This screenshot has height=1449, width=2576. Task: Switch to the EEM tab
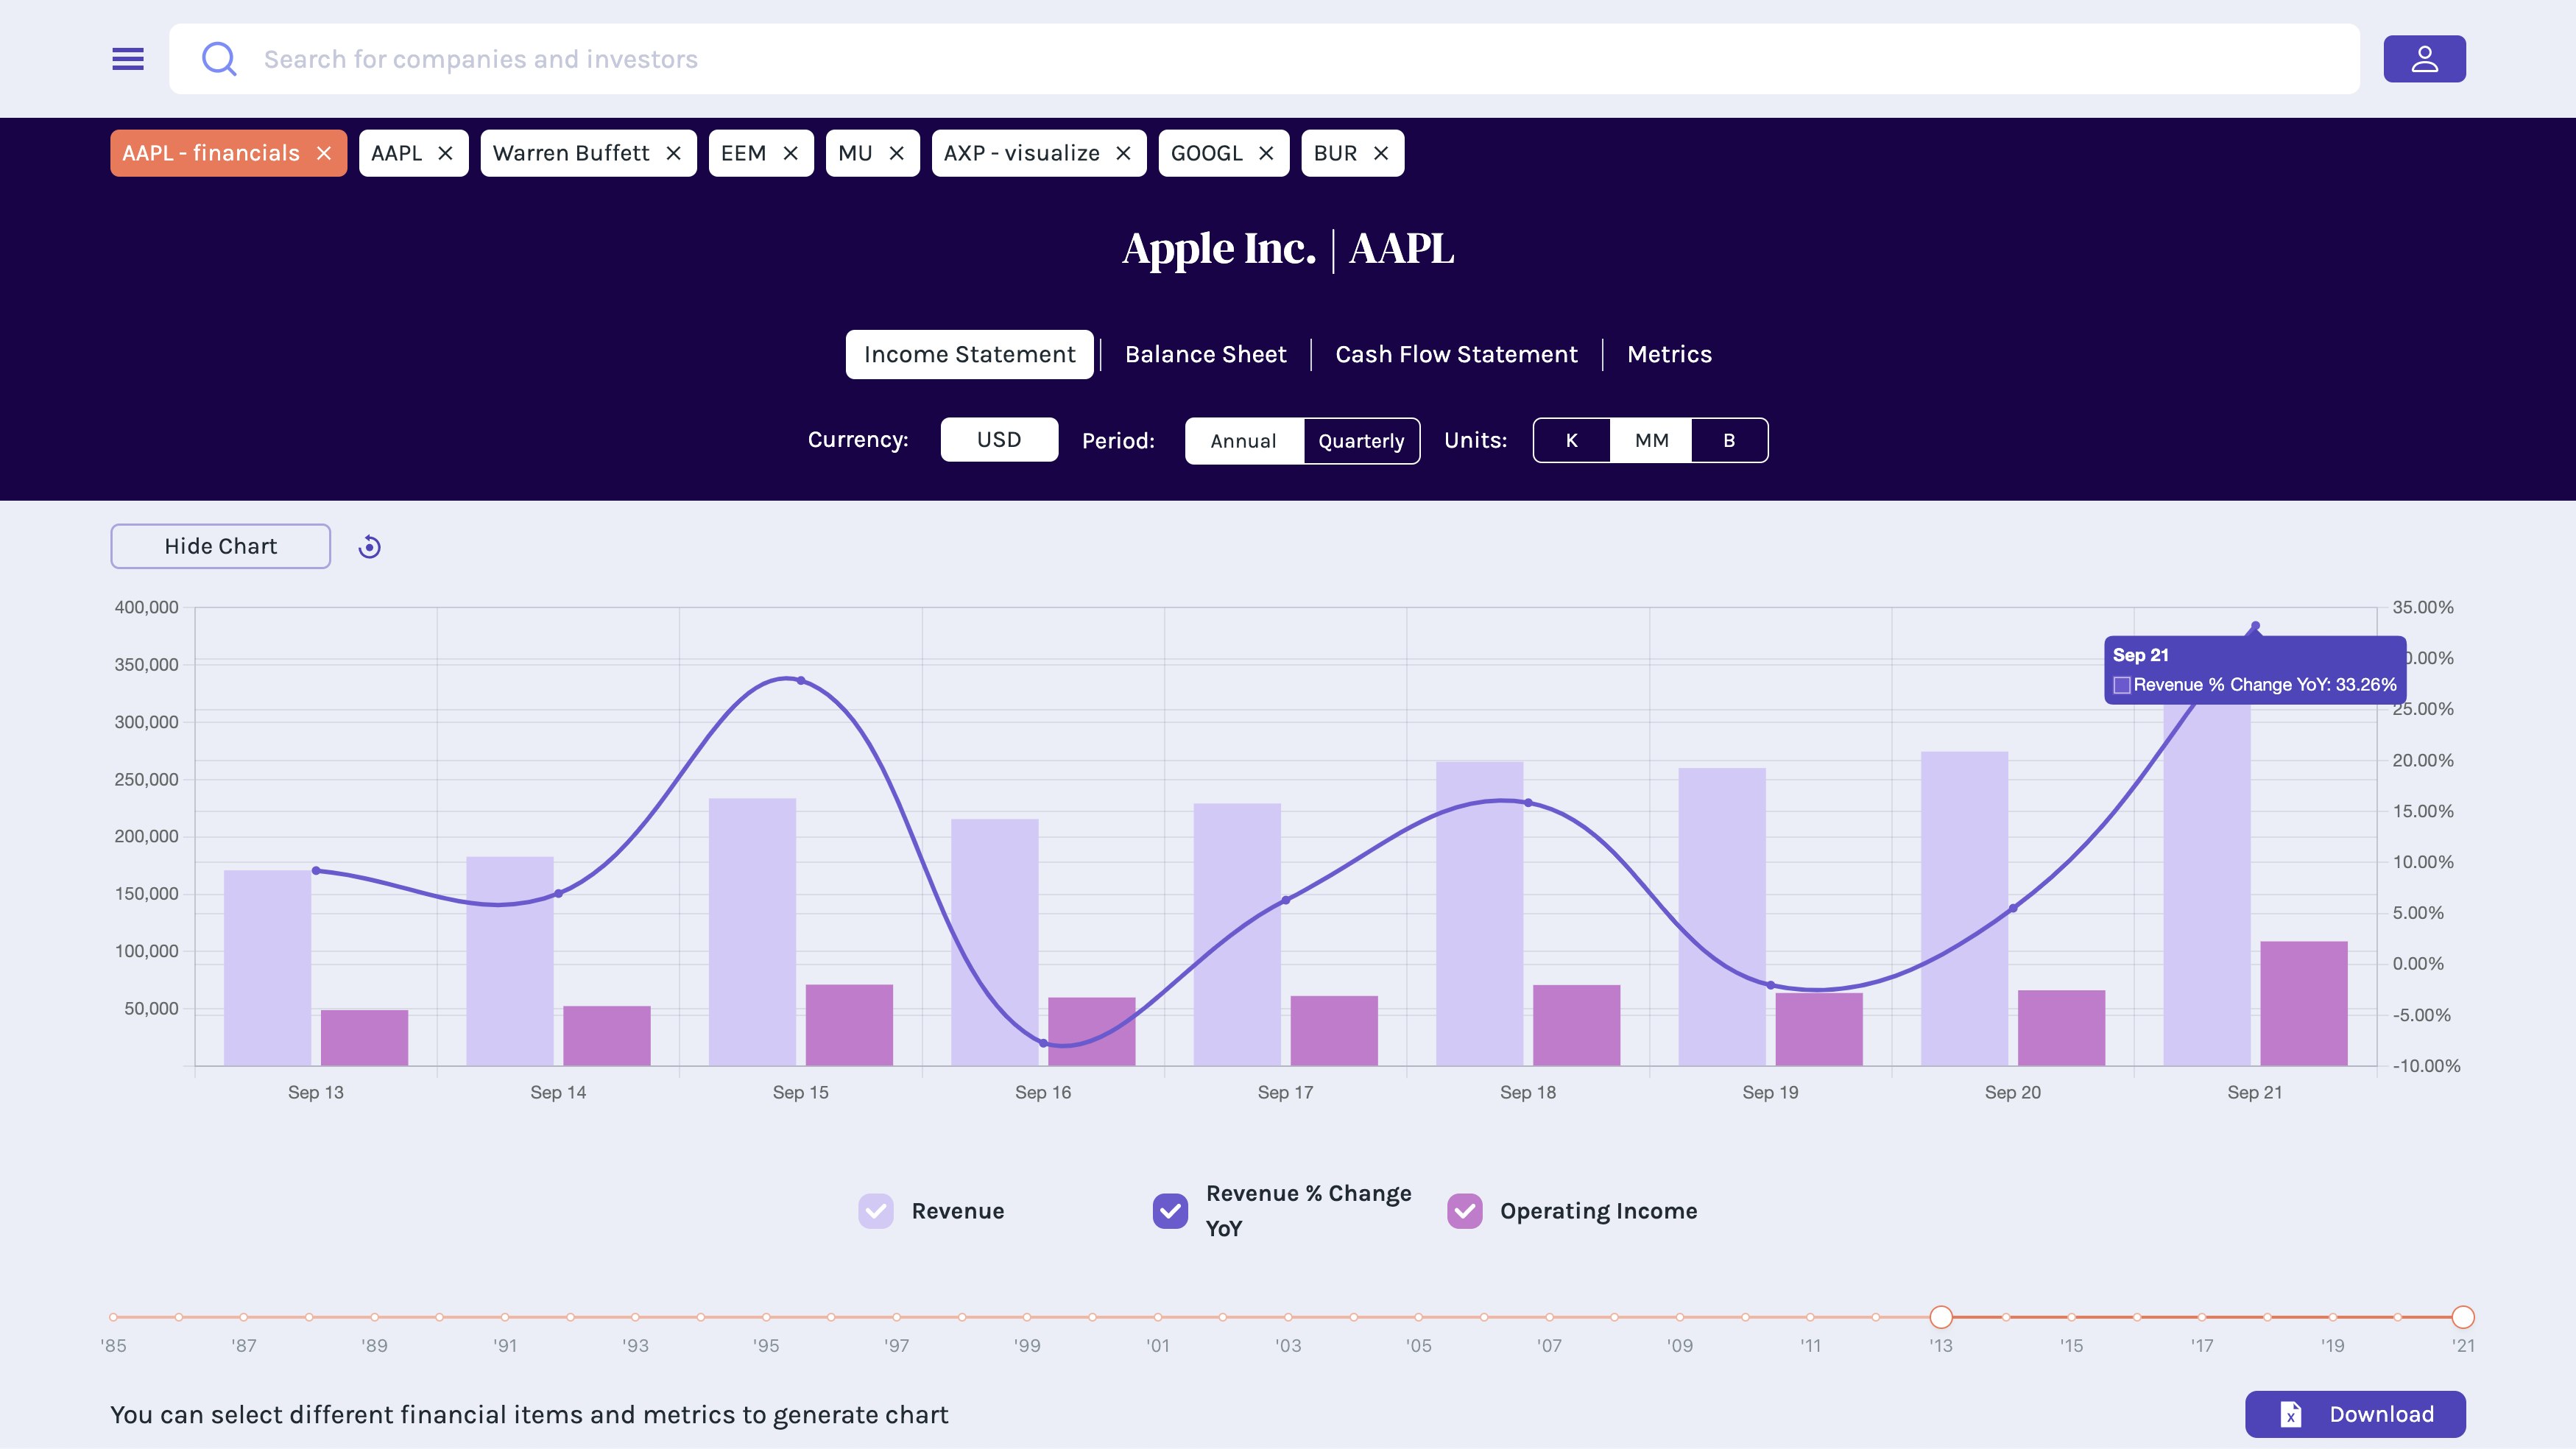pos(744,153)
